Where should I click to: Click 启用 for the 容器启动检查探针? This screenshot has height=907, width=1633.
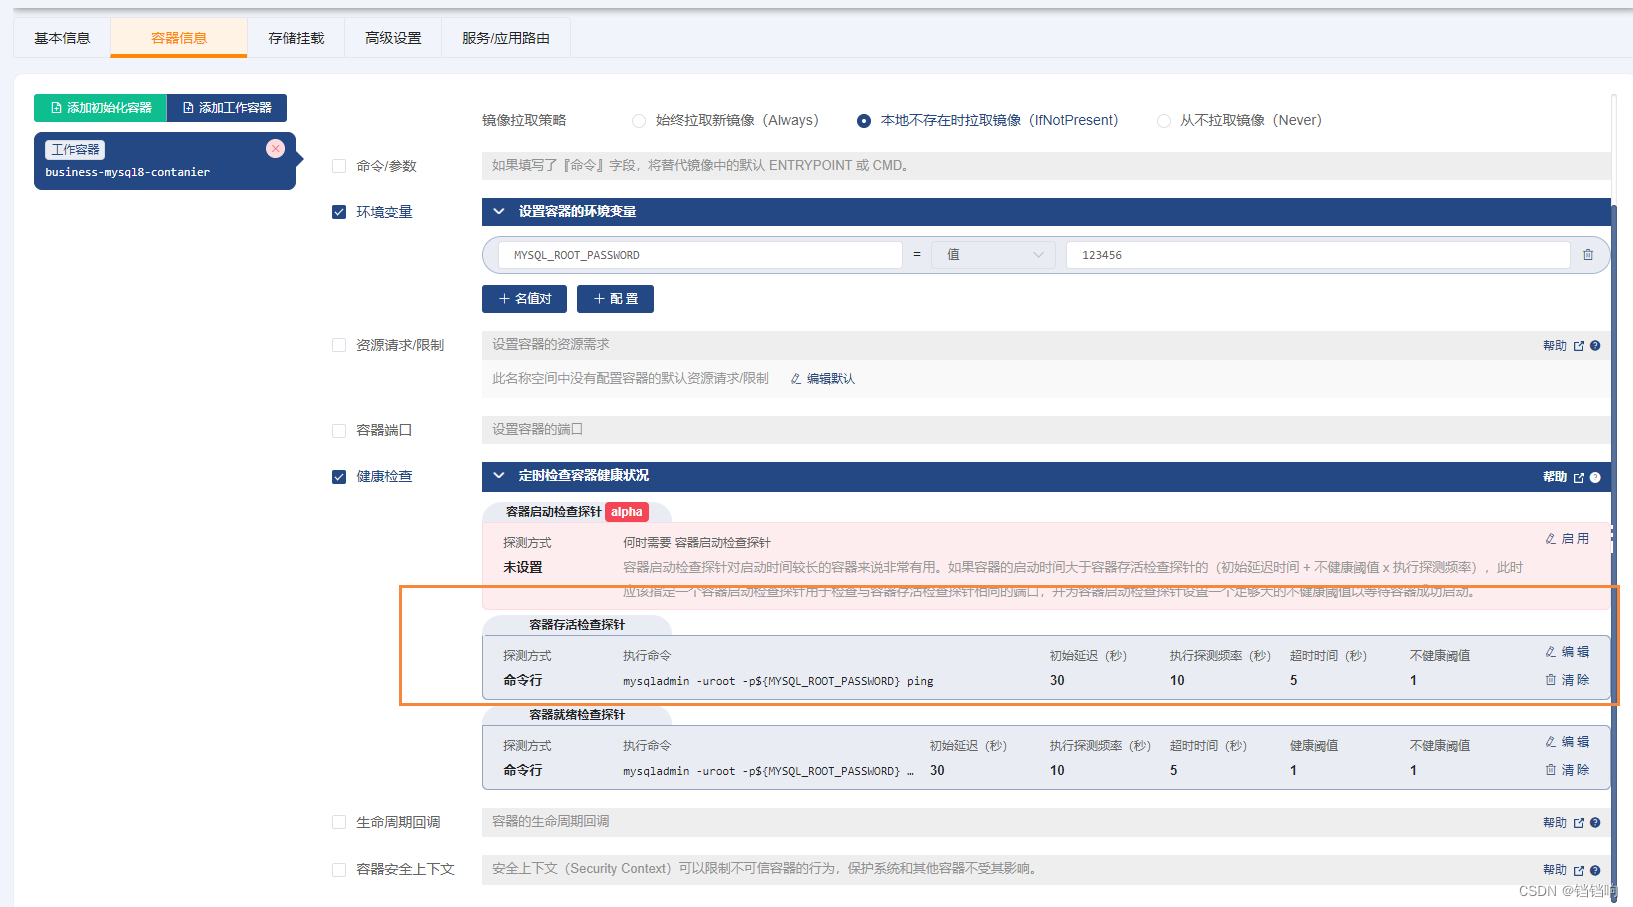click(1567, 539)
